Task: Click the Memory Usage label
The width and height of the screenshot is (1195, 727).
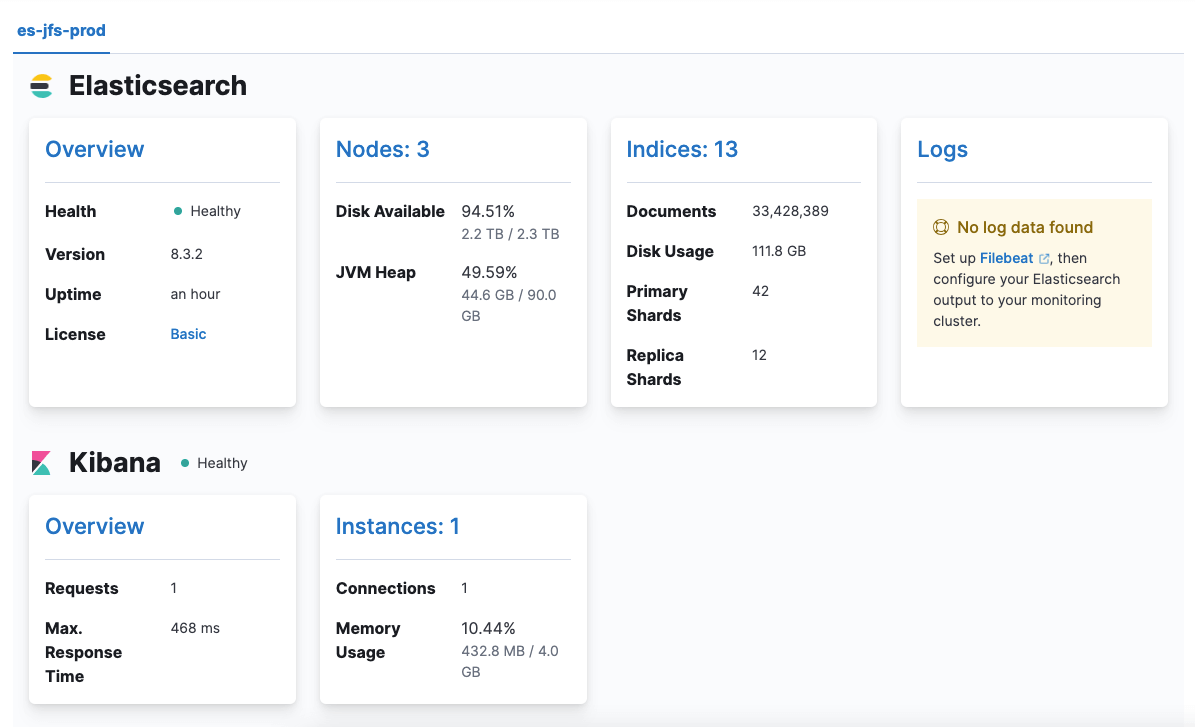Action: 368,640
